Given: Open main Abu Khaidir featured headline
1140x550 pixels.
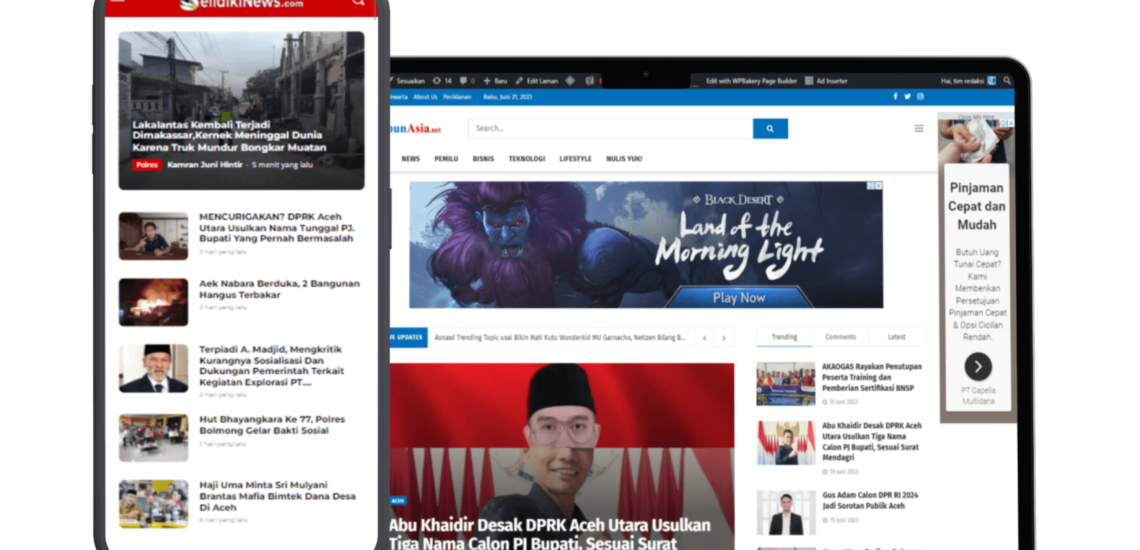Looking at the screenshot, I should (549, 534).
